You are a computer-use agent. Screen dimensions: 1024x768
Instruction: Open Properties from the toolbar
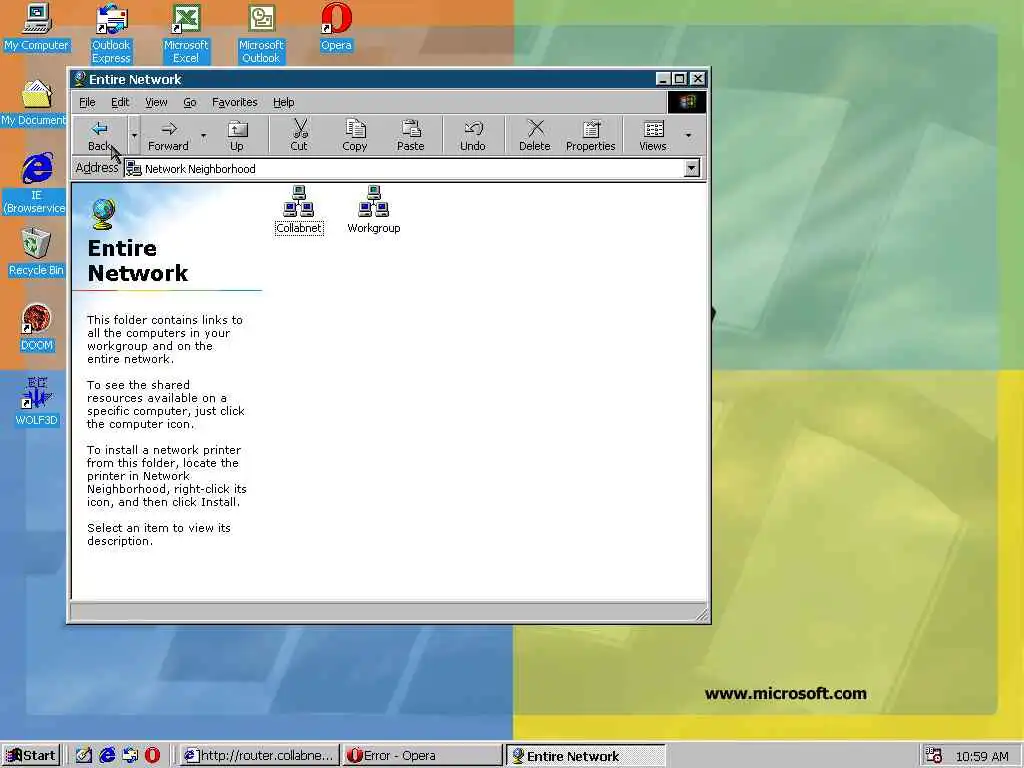(x=590, y=135)
